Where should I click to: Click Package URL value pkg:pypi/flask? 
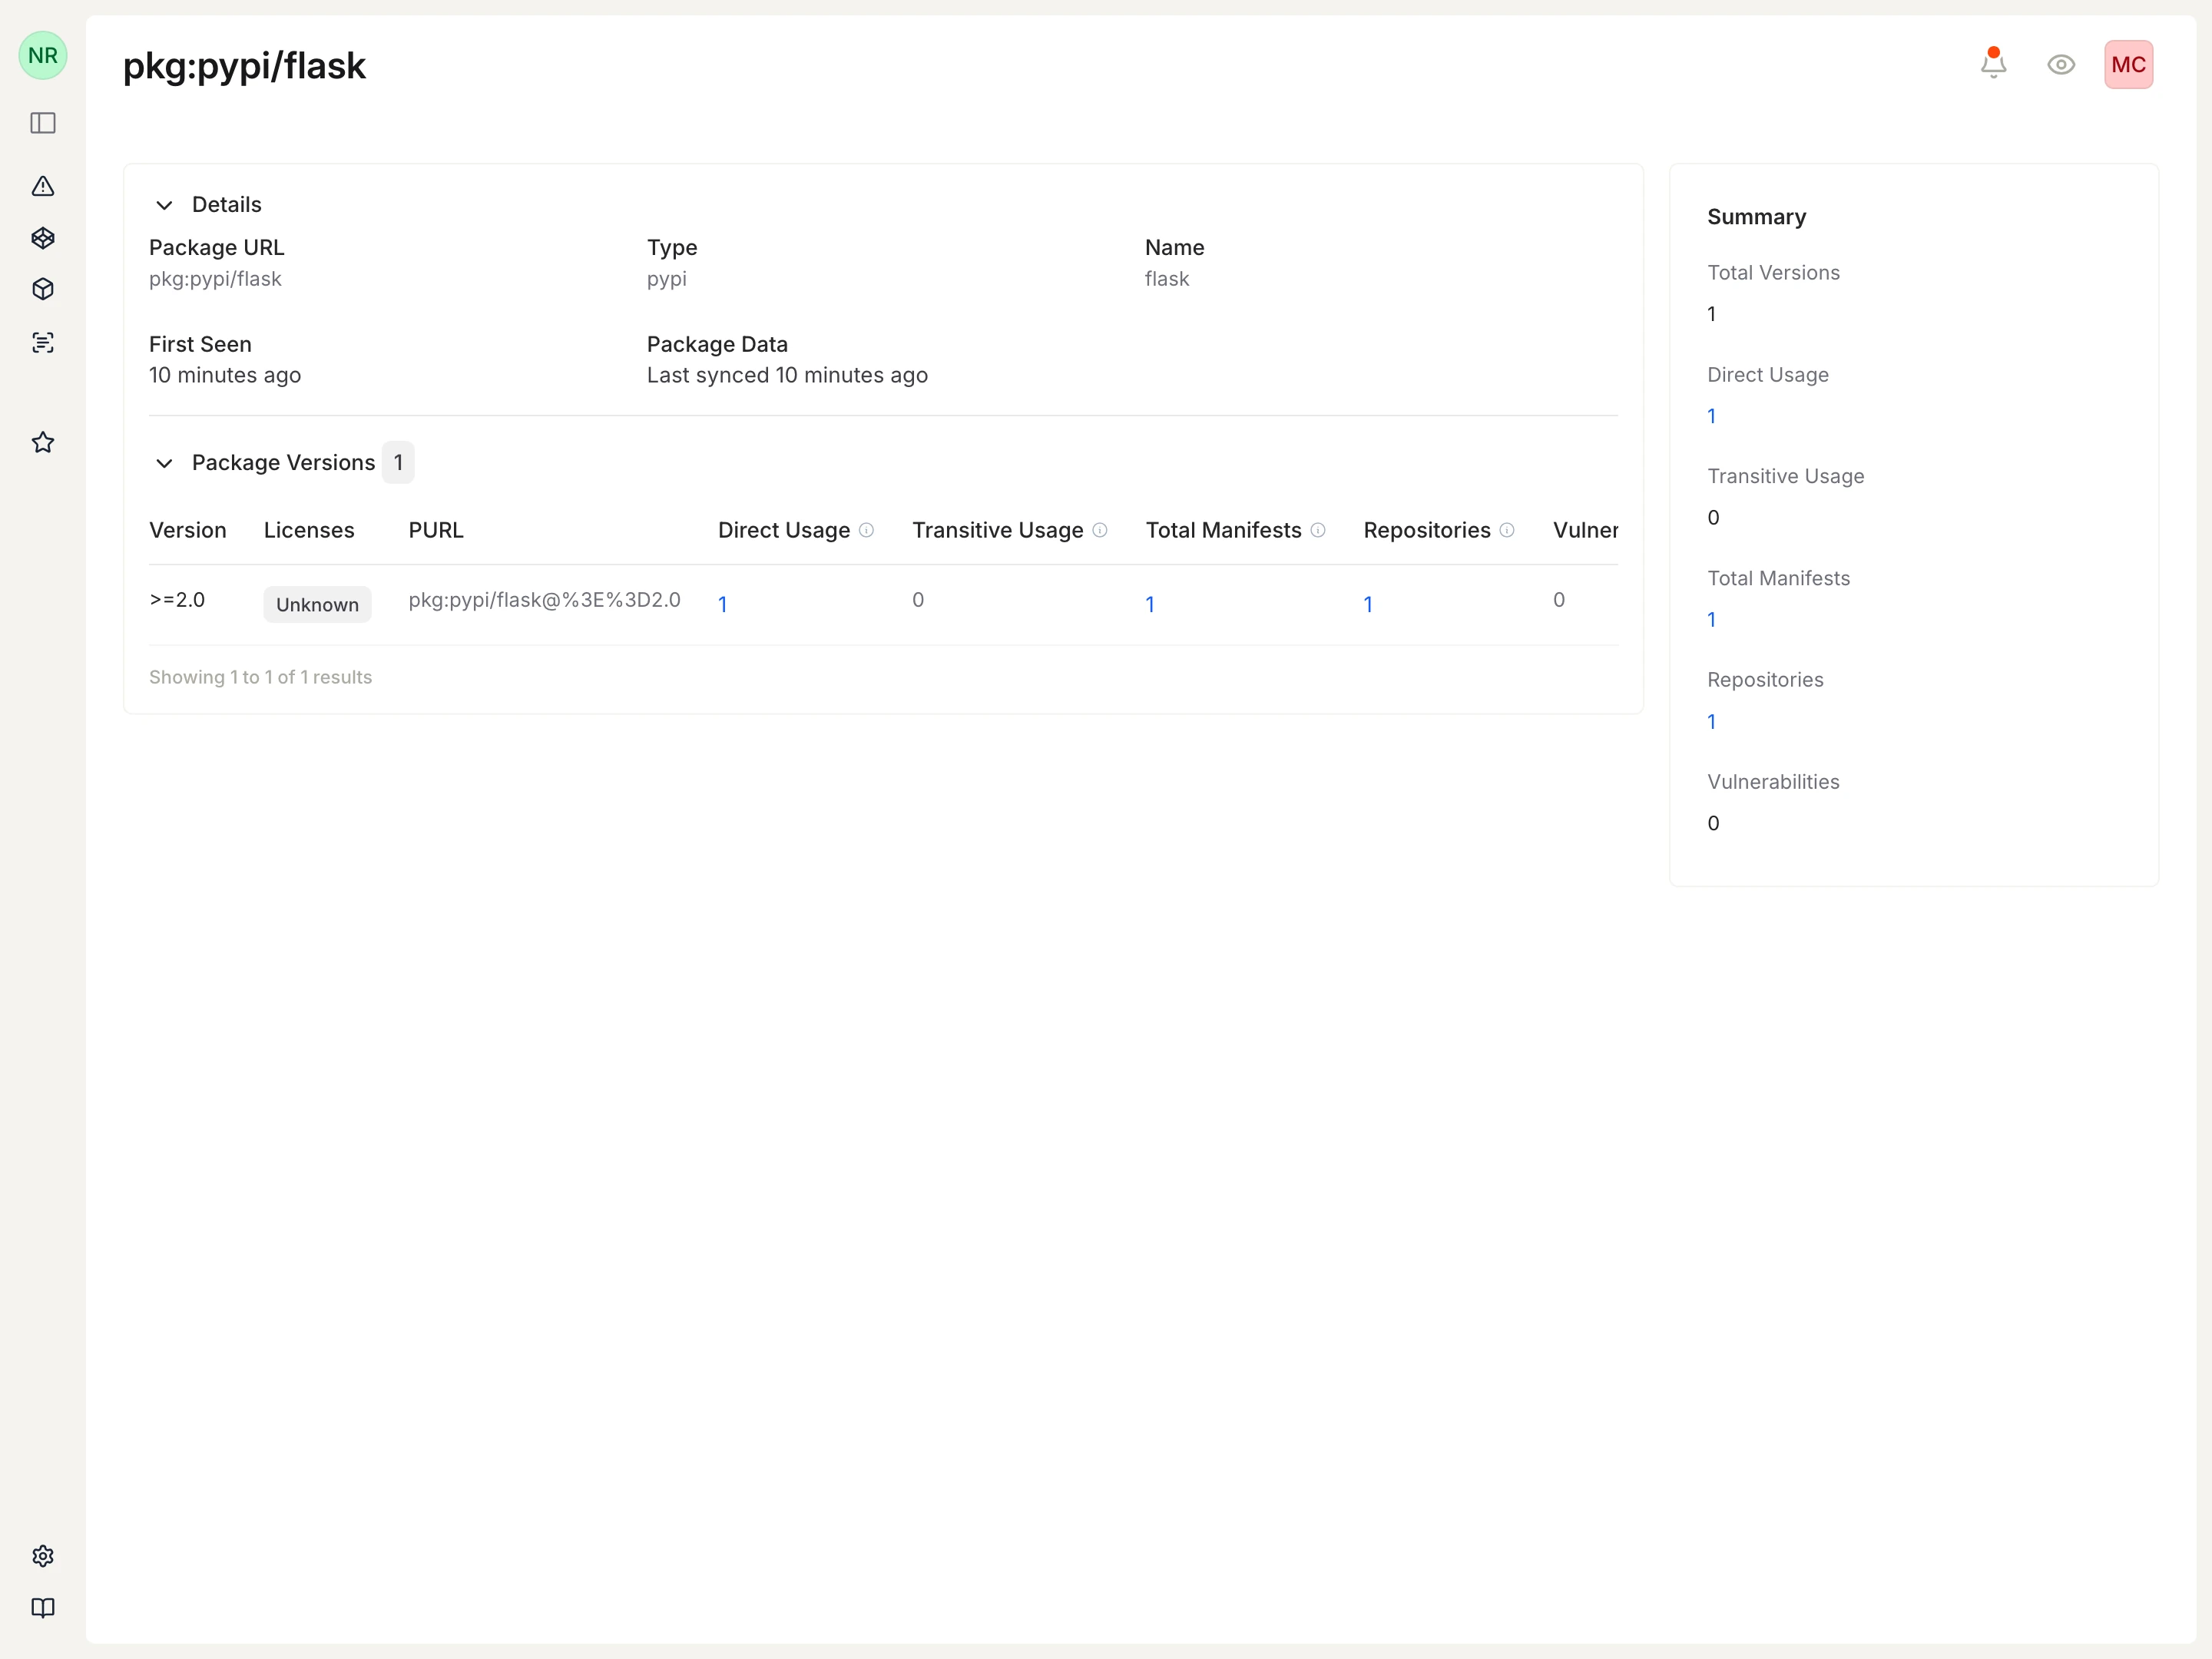tap(215, 279)
